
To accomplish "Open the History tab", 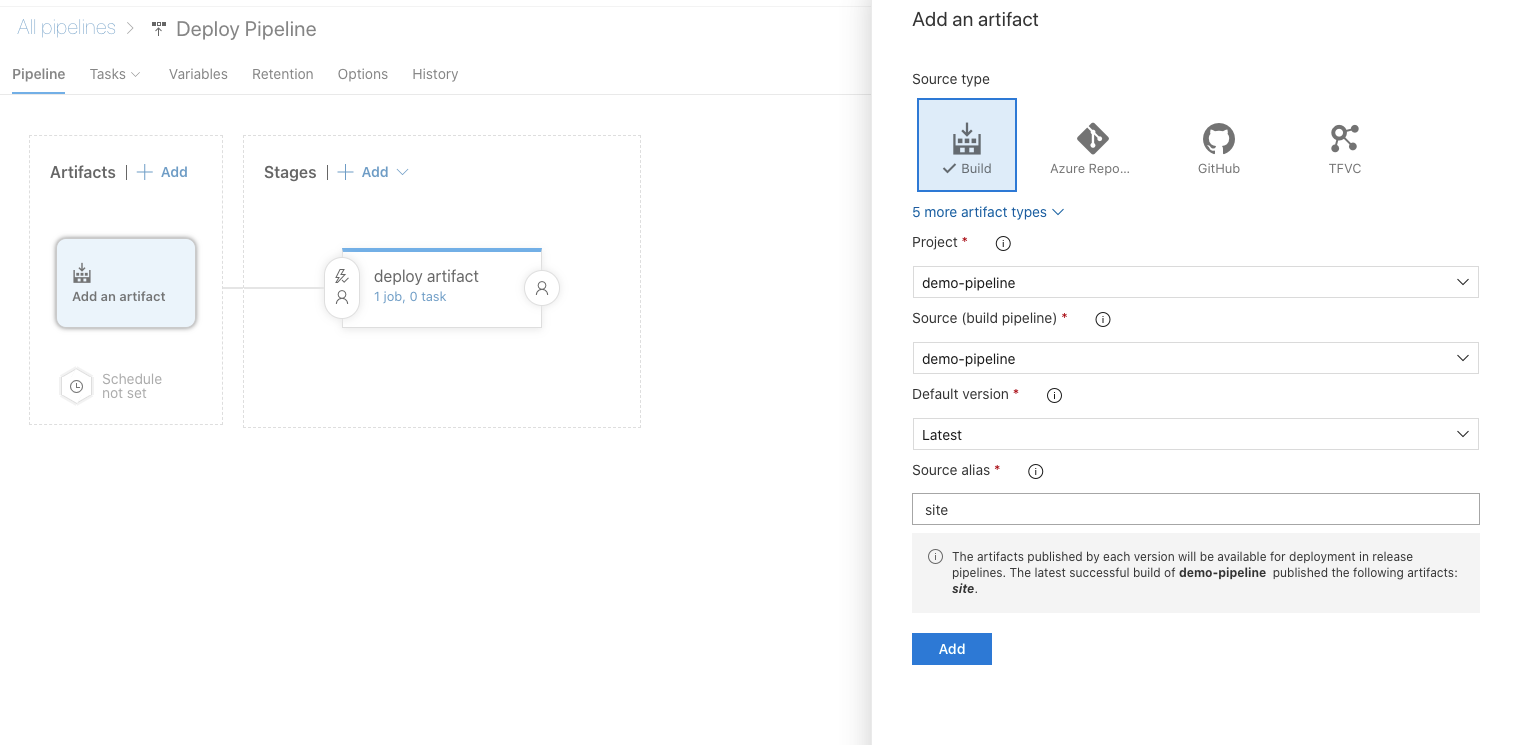I will [x=434, y=74].
